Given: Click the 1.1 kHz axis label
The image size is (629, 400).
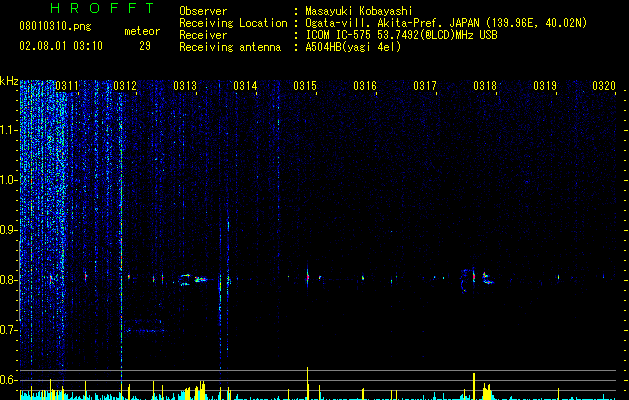Looking at the screenshot, I should (x=8, y=130).
